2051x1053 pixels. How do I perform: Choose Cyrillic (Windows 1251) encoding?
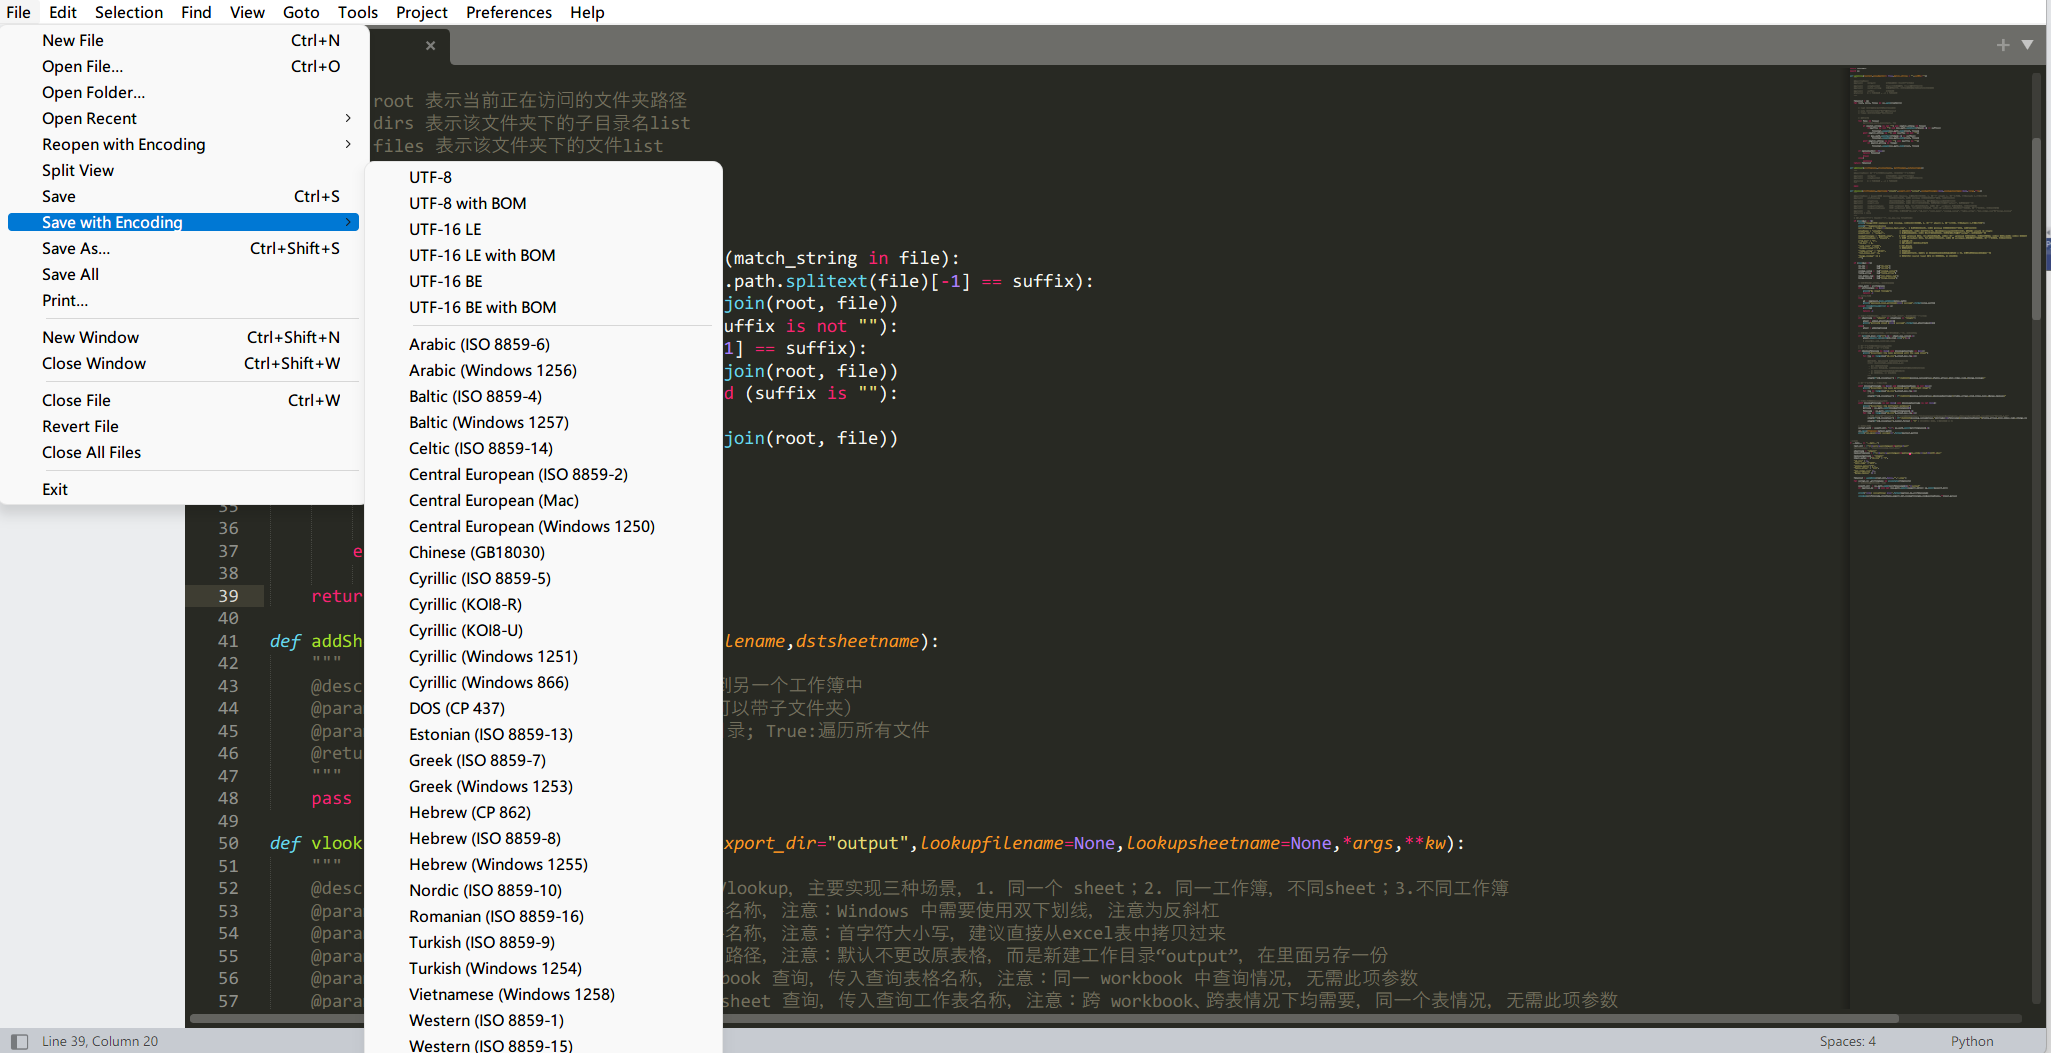pyautogui.click(x=543, y=656)
